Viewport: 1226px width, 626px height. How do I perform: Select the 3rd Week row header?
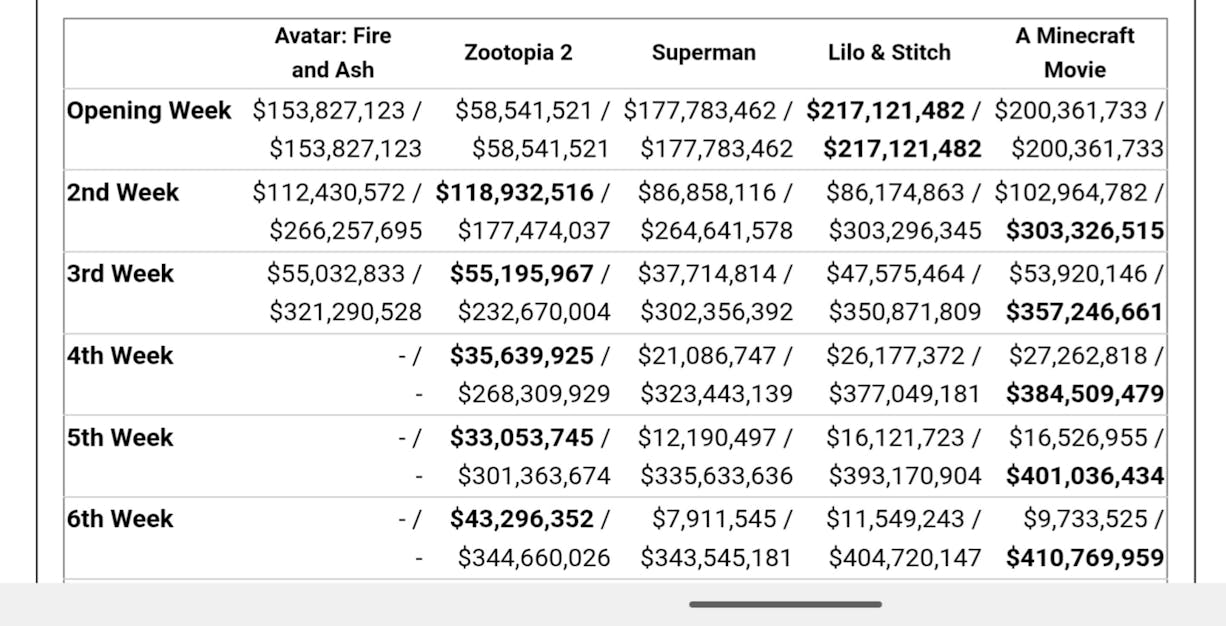tap(120, 274)
